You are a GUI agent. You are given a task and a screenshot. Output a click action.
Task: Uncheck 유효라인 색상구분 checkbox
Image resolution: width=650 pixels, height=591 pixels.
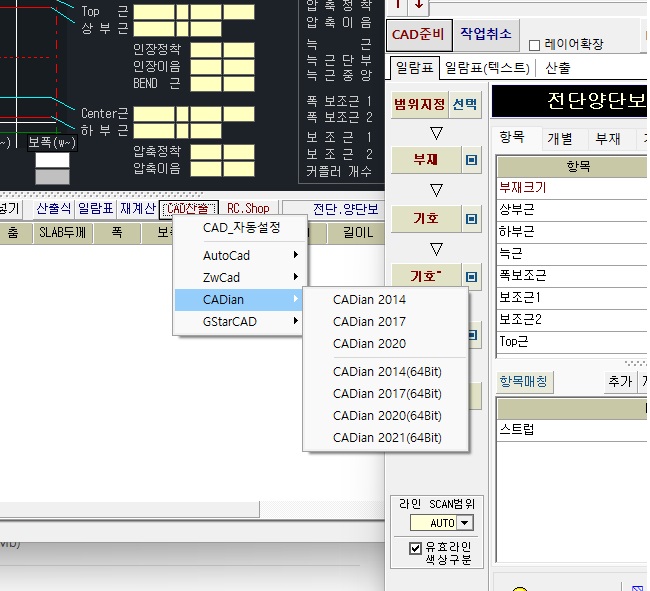coord(415,548)
